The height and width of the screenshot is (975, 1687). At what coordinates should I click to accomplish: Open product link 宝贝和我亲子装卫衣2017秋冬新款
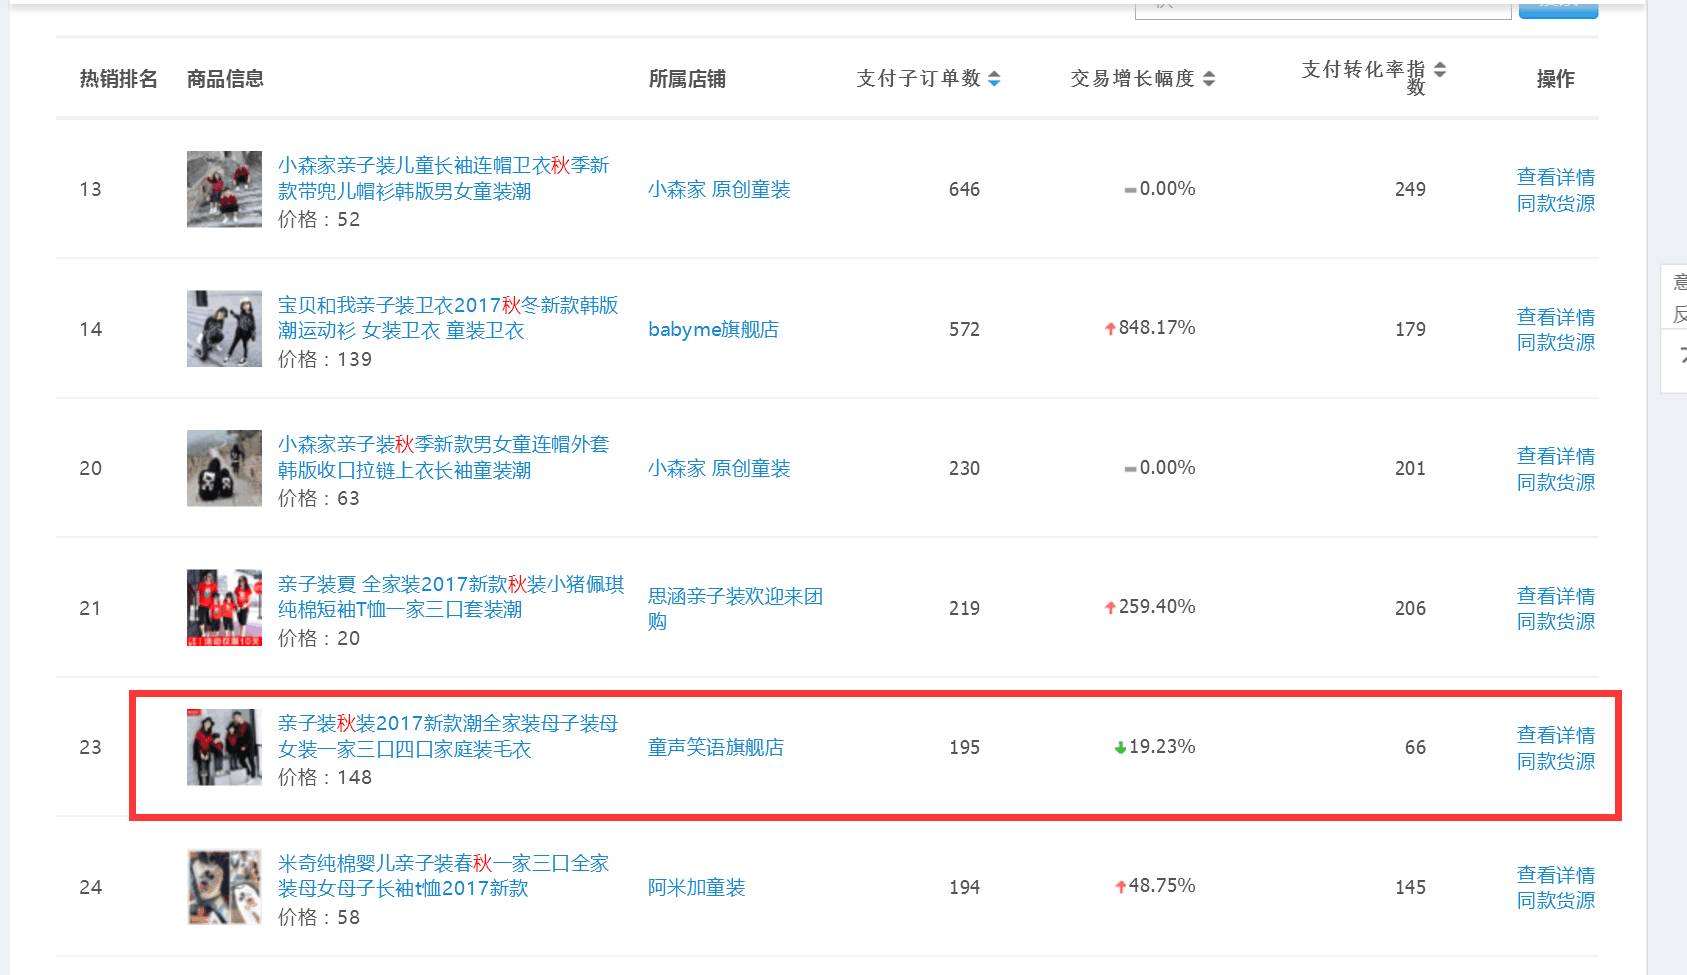448,317
